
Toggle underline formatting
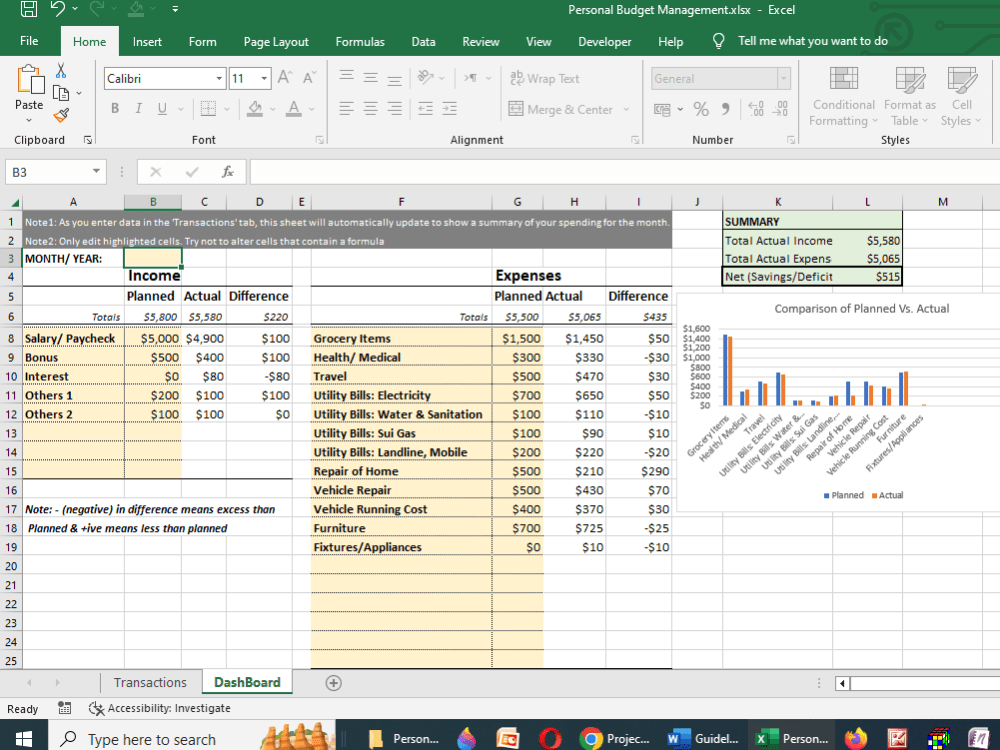click(x=160, y=109)
